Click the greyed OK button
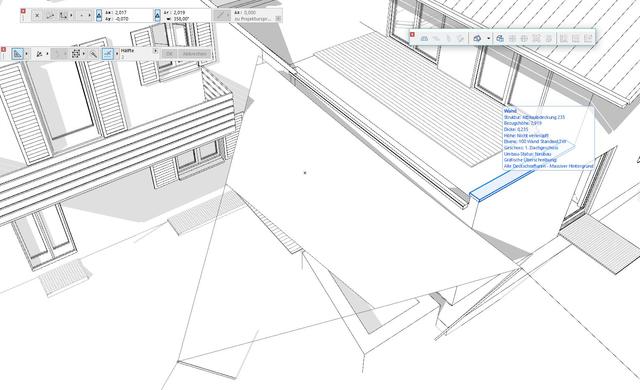Image resolution: width=640 pixels, height=390 pixels. (x=169, y=53)
